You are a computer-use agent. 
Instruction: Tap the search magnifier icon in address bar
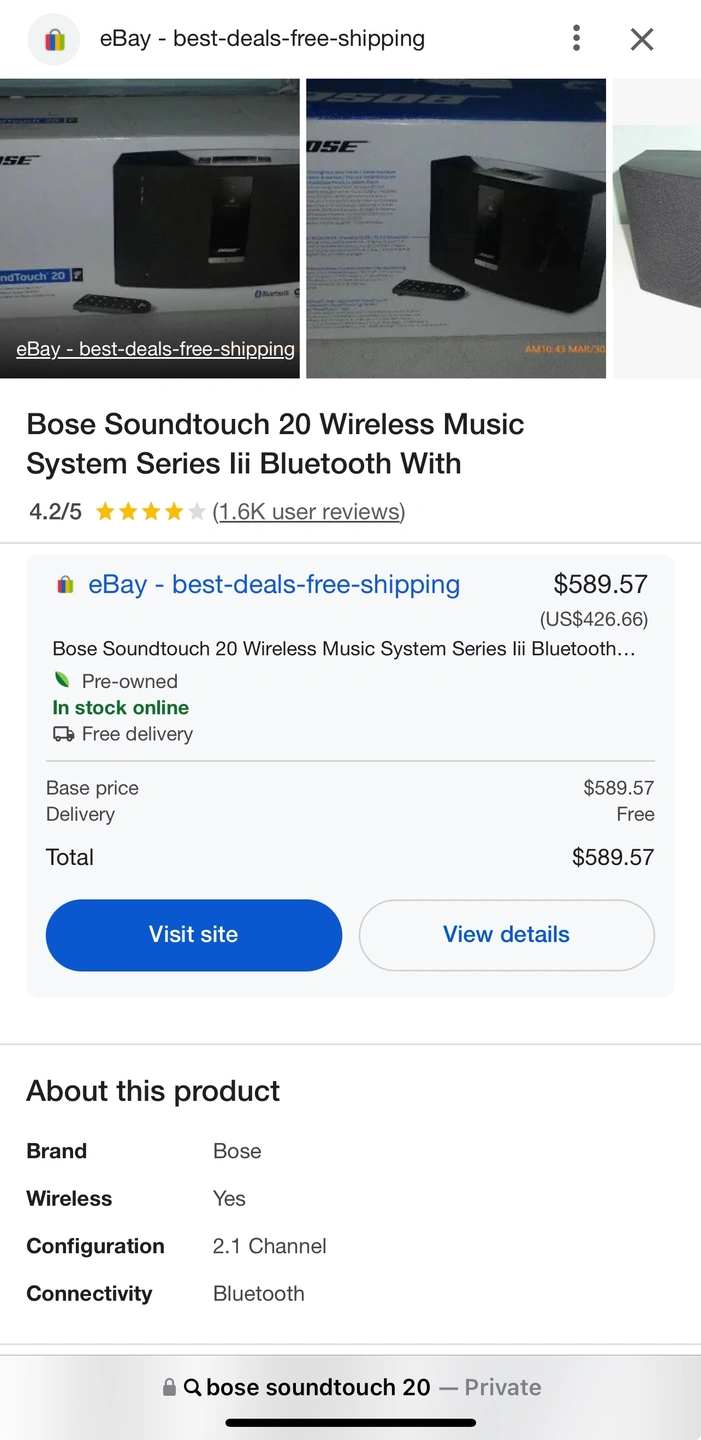coord(193,1387)
